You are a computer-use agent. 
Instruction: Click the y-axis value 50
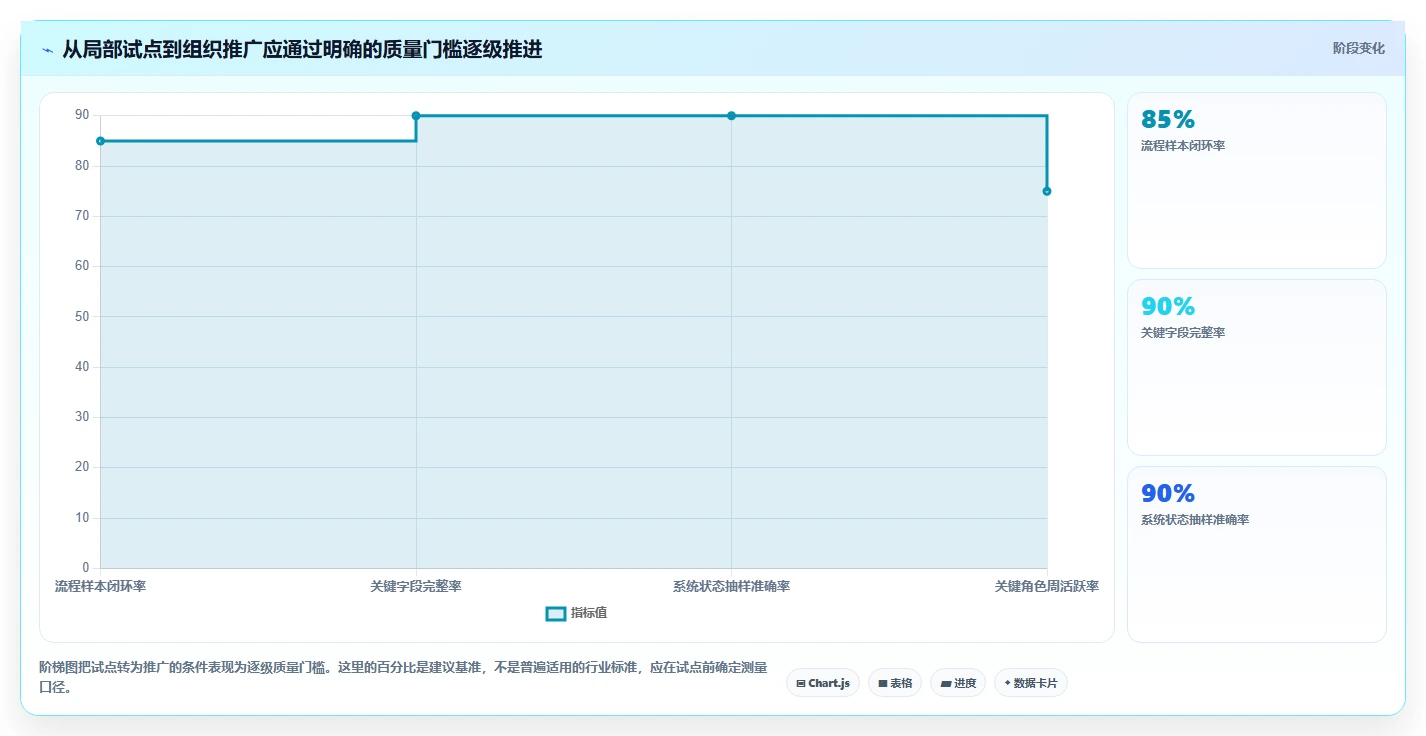tap(82, 317)
